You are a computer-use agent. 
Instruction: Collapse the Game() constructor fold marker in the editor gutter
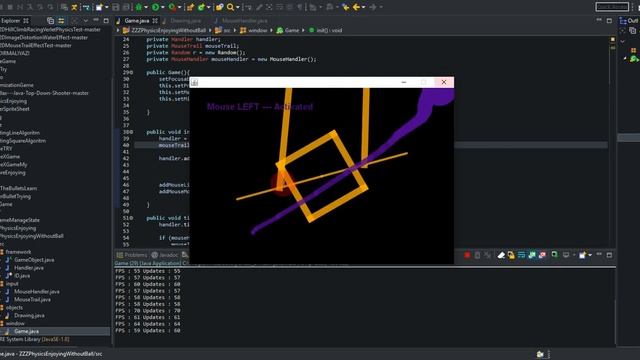(x=131, y=72)
